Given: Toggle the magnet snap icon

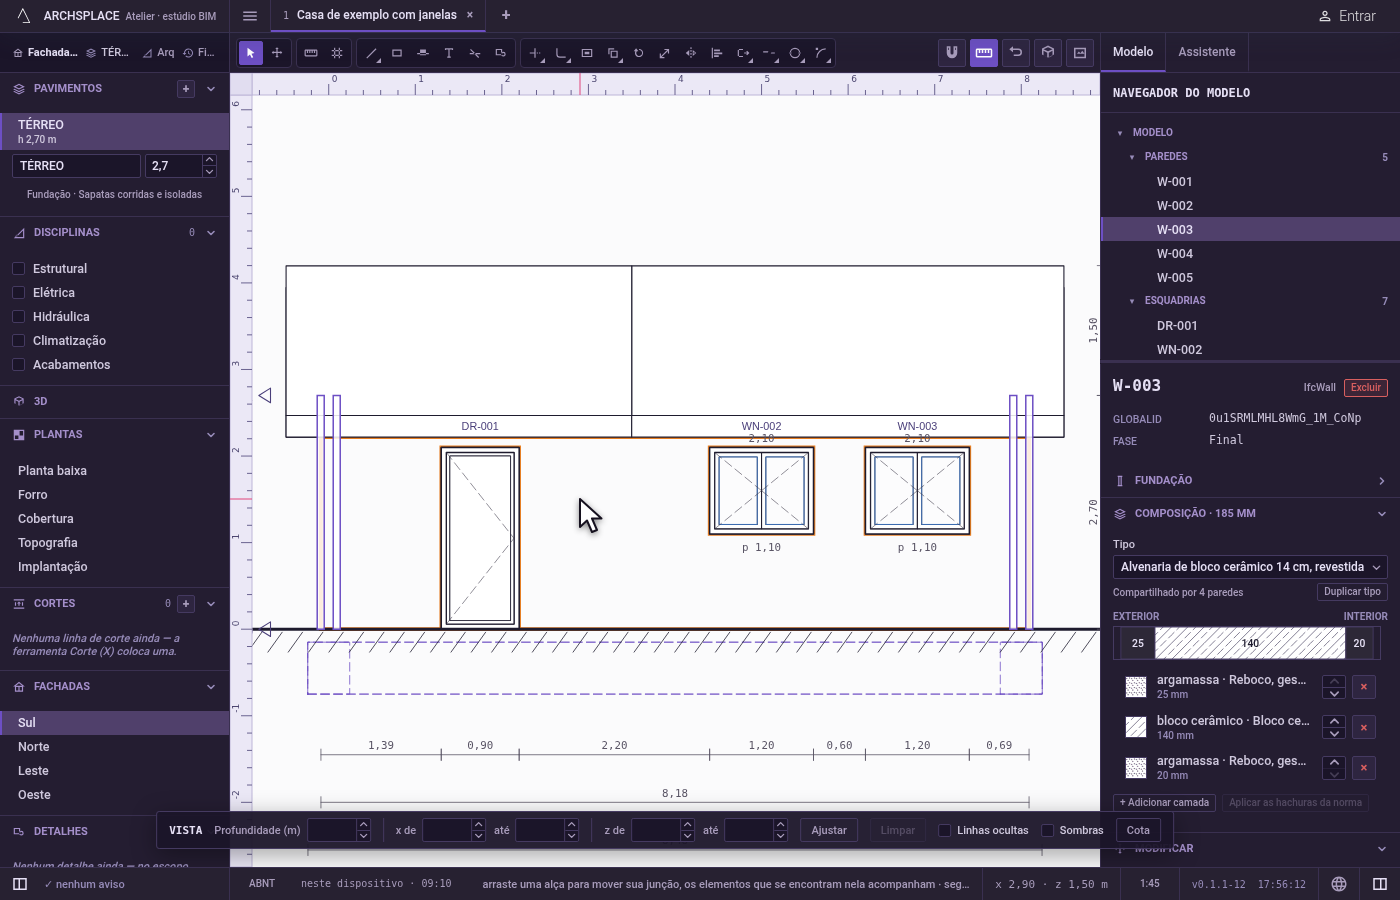Looking at the screenshot, I should pos(952,52).
